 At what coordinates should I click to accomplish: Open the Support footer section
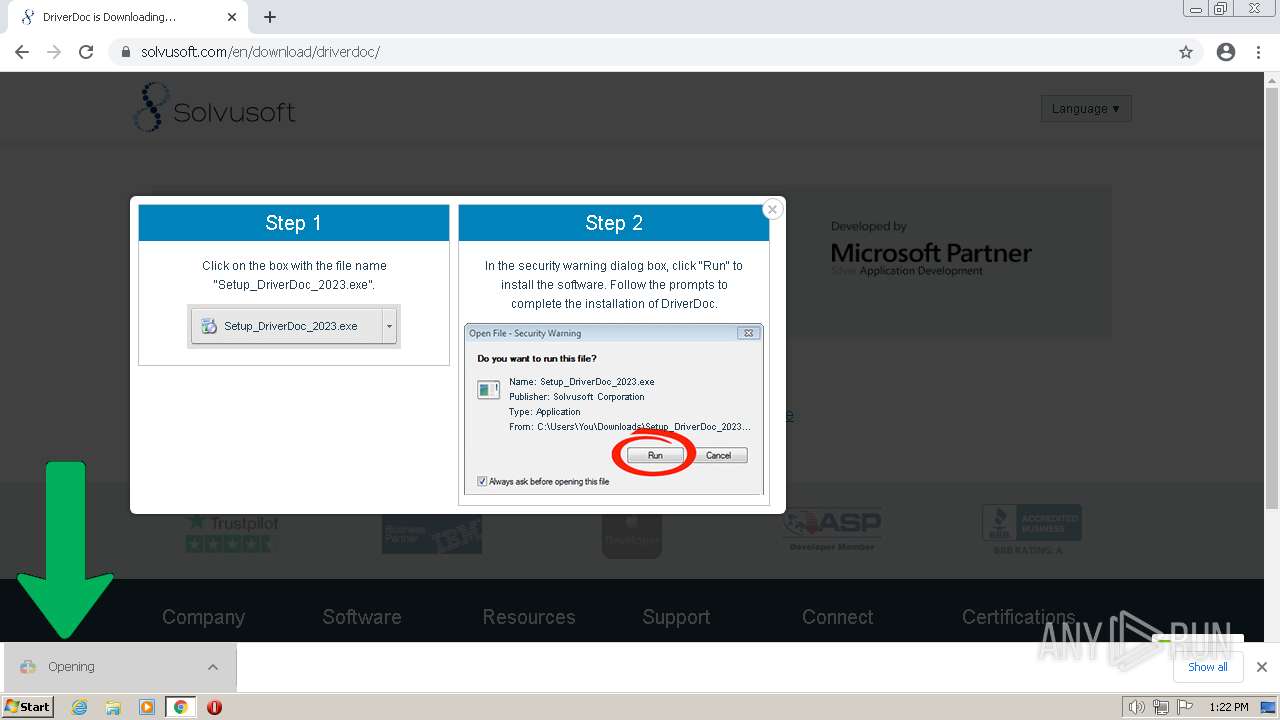click(676, 617)
